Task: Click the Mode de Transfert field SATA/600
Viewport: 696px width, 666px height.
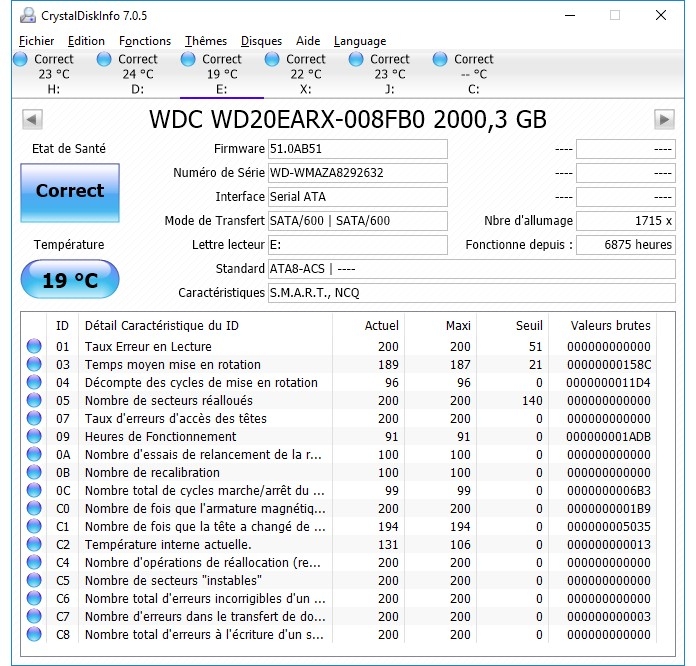Action: pyautogui.click(x=358, y=221)
